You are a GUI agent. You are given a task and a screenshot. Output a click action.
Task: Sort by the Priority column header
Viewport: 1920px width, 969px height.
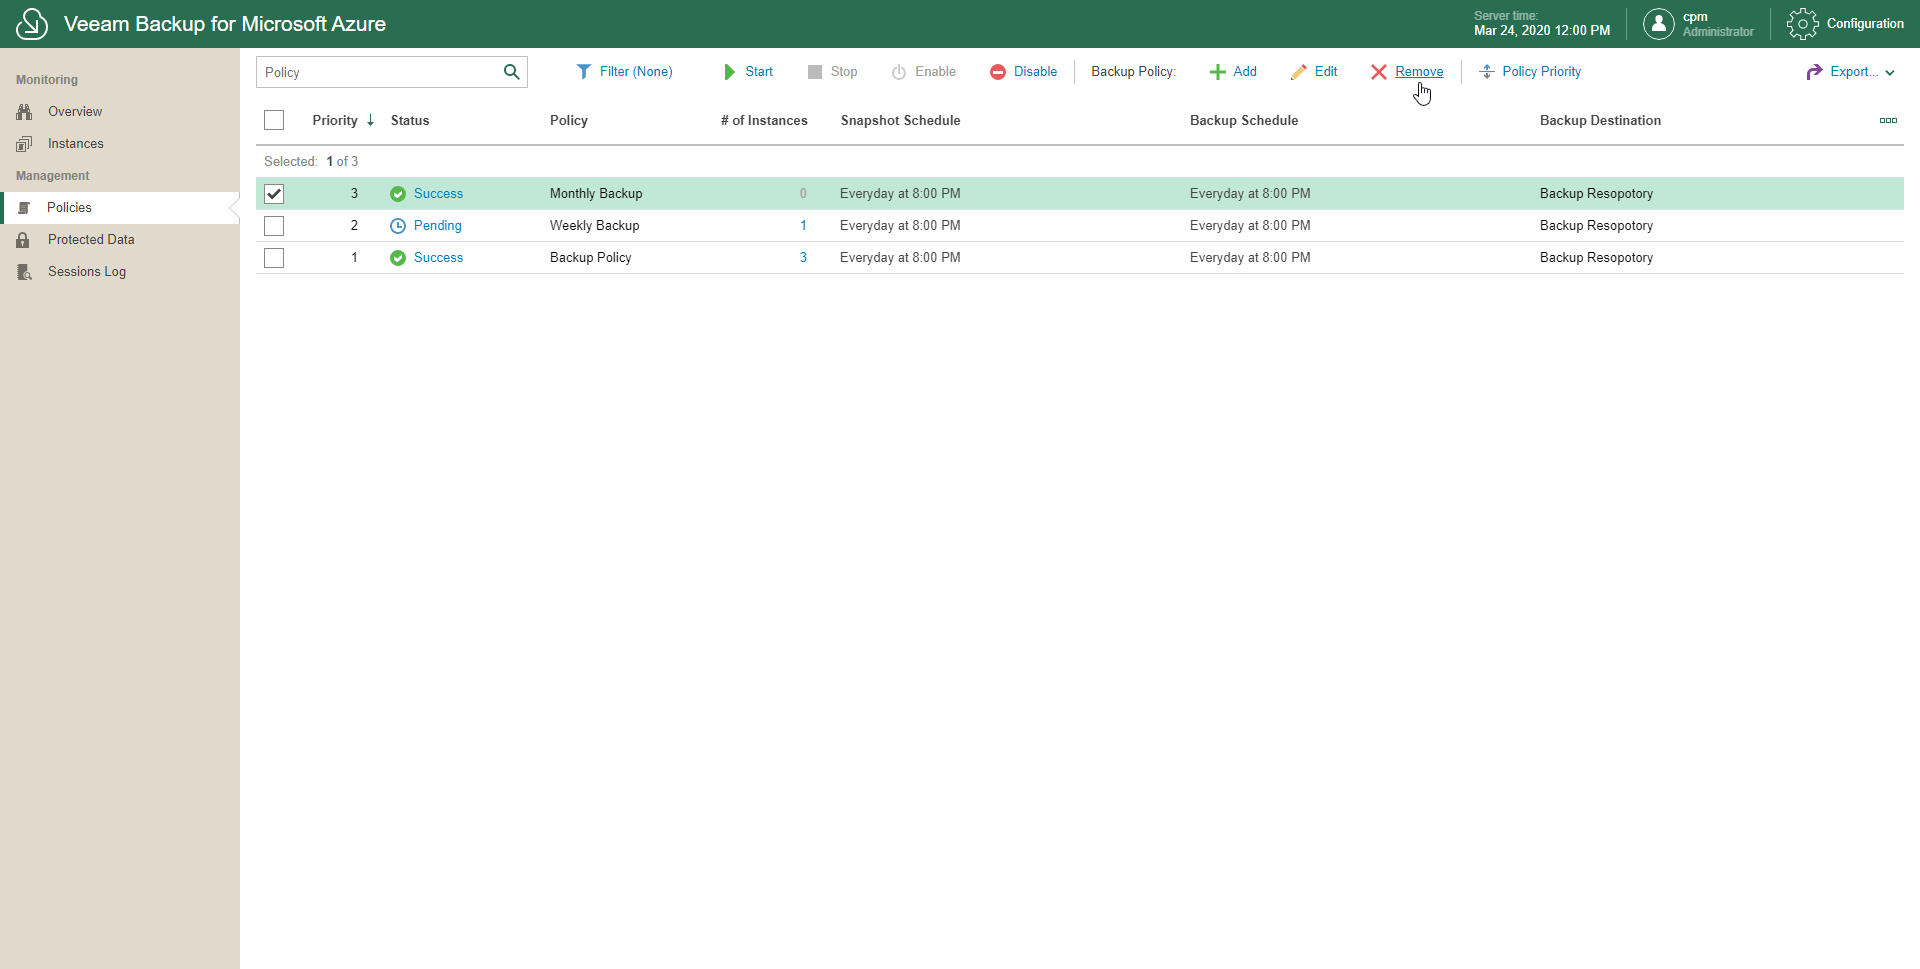[x=335, y=120]
